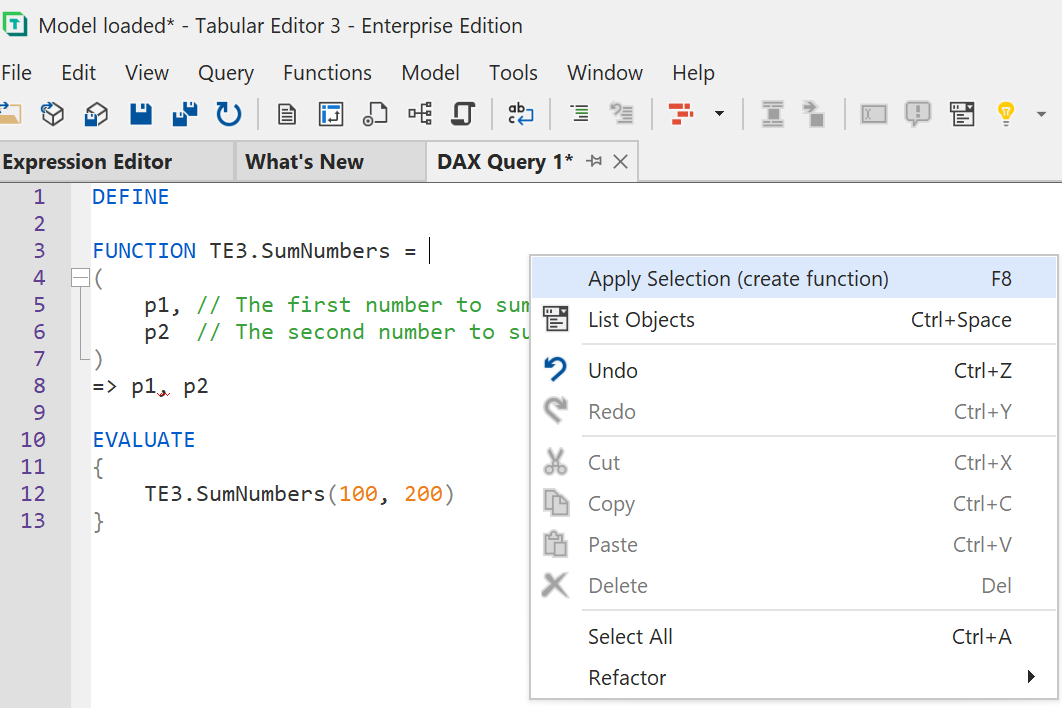Open the Model menu
This screenshot has height=708, width=1062.
(x=430, y=72)
